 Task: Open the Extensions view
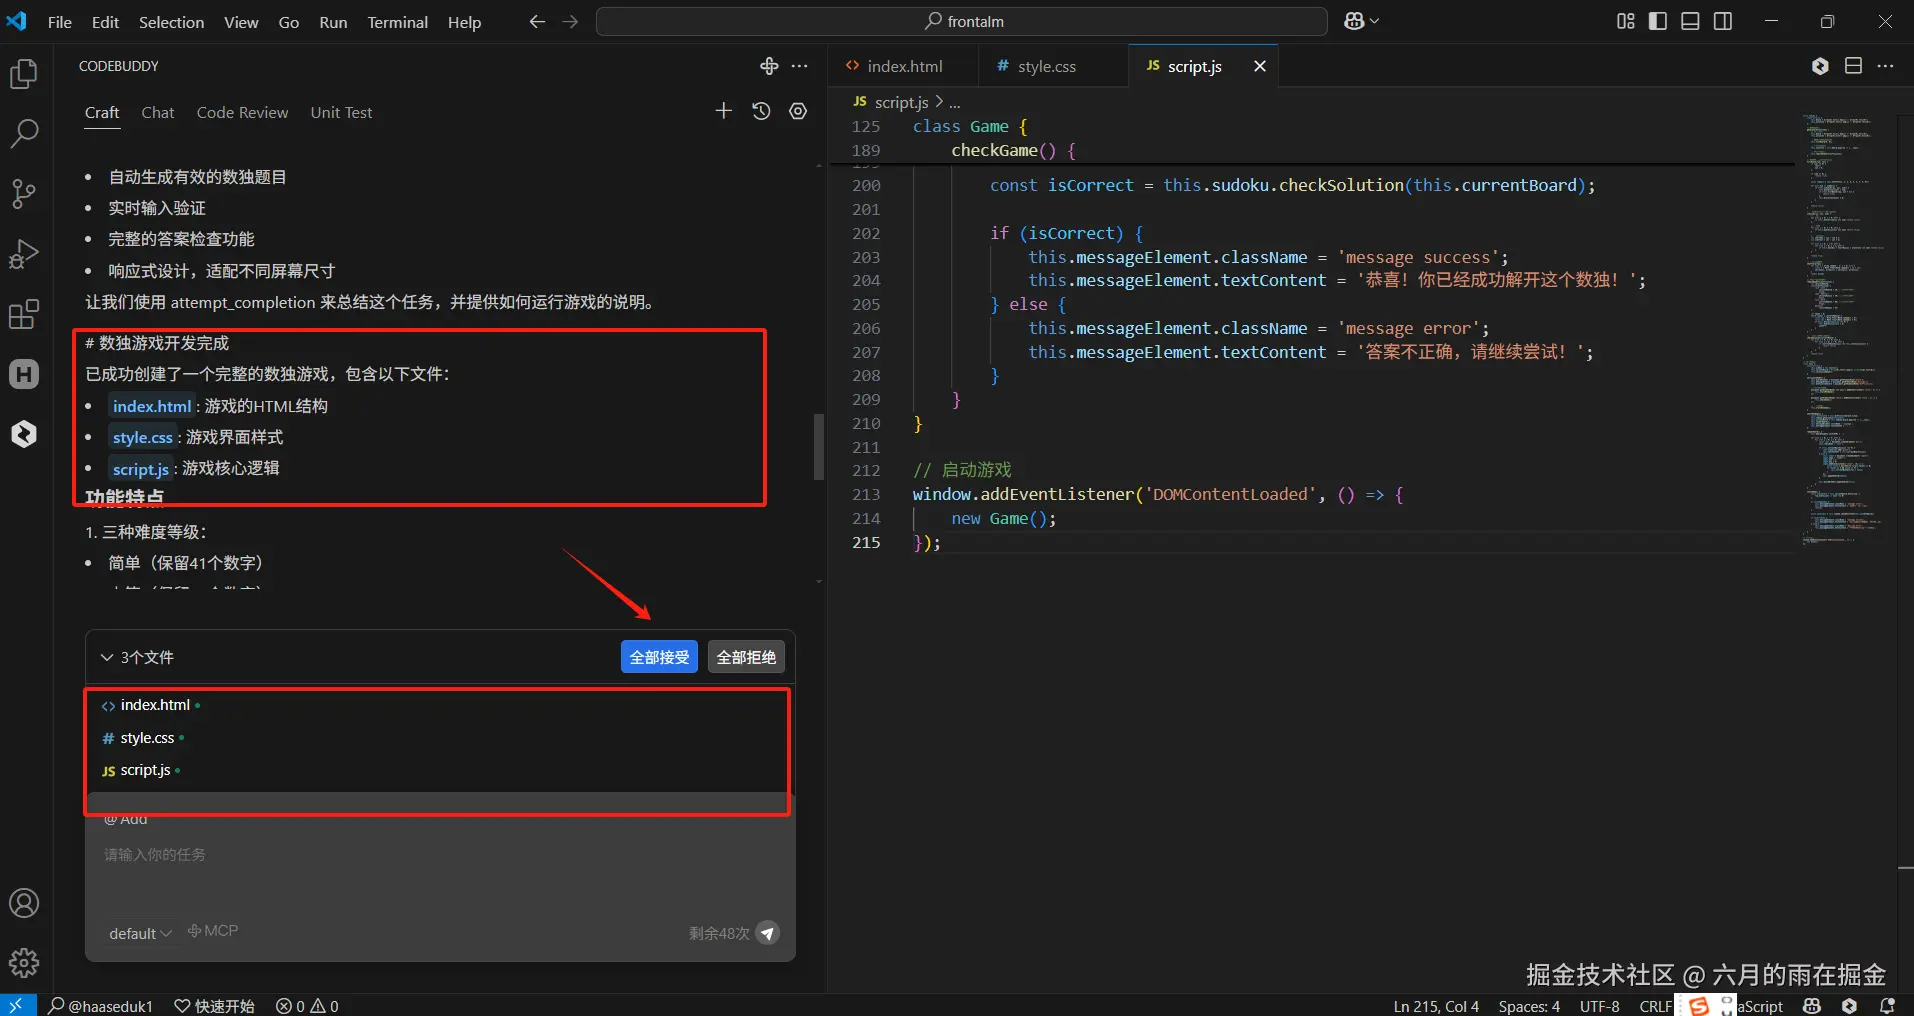coord(24,314)
